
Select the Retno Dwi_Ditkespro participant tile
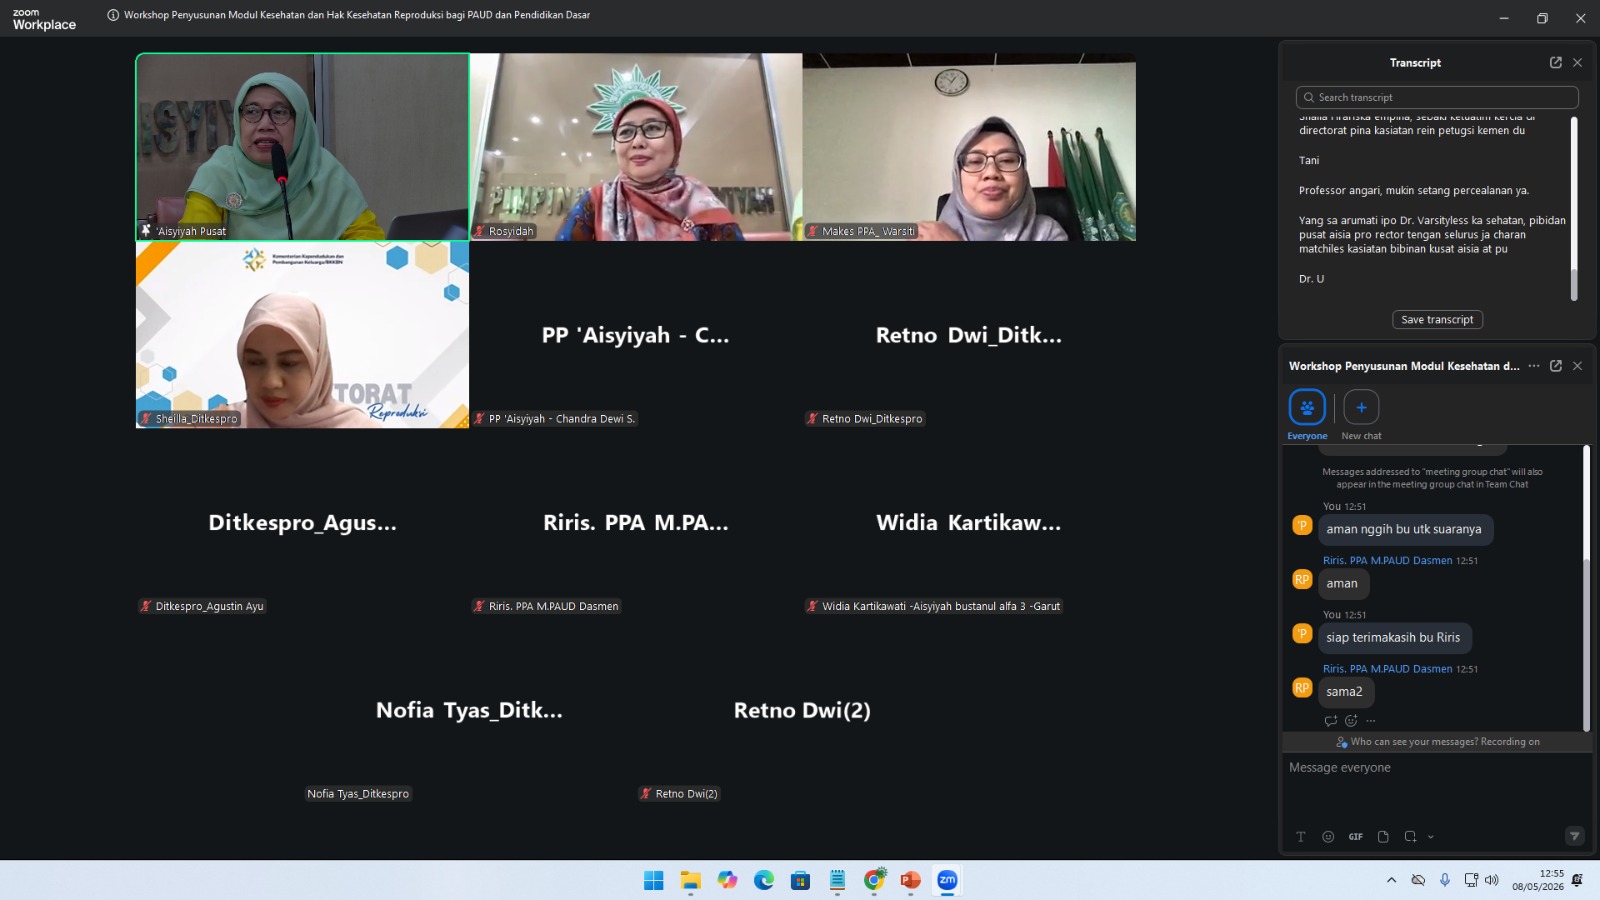point(969,335)
